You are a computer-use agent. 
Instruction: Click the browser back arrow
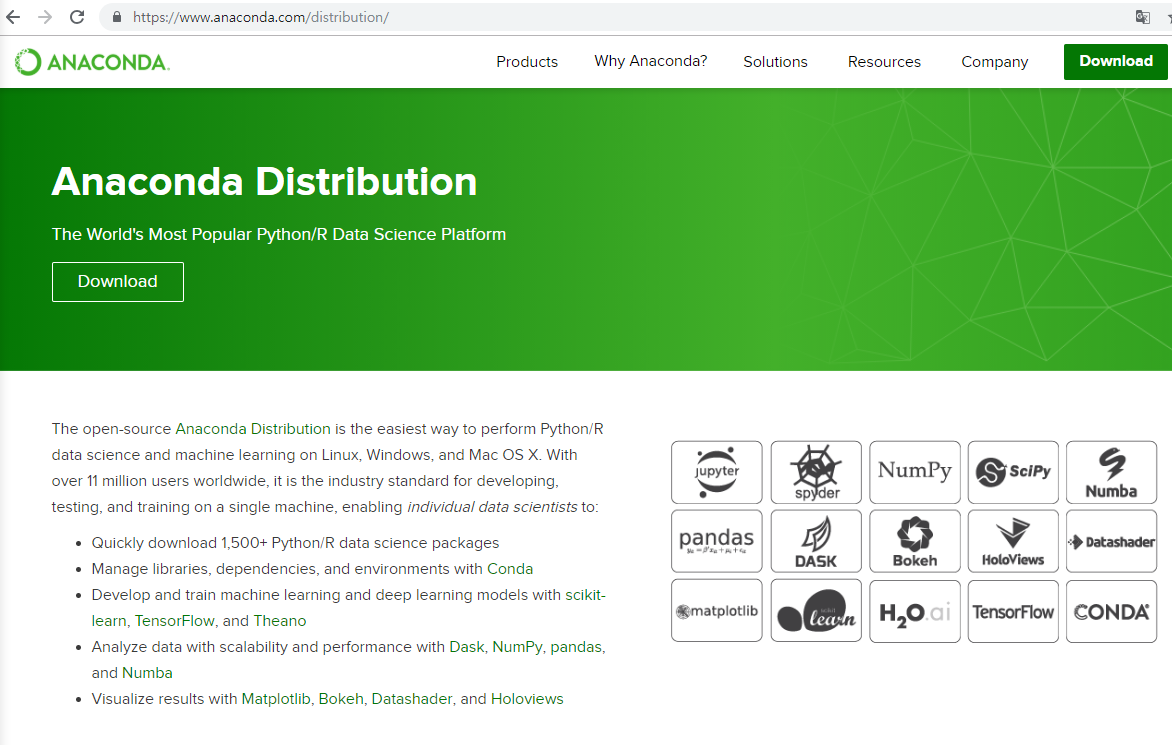tap(13, 17)
